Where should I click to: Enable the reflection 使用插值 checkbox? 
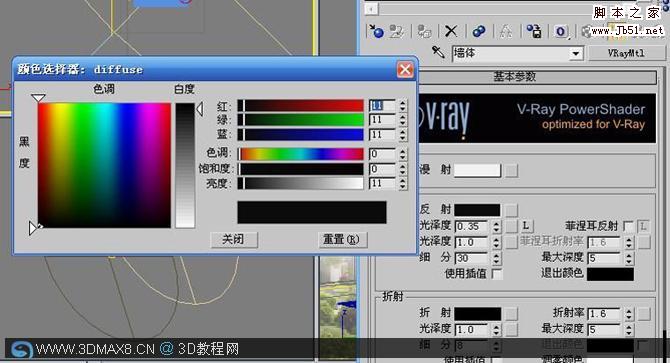tap(497, 274)
